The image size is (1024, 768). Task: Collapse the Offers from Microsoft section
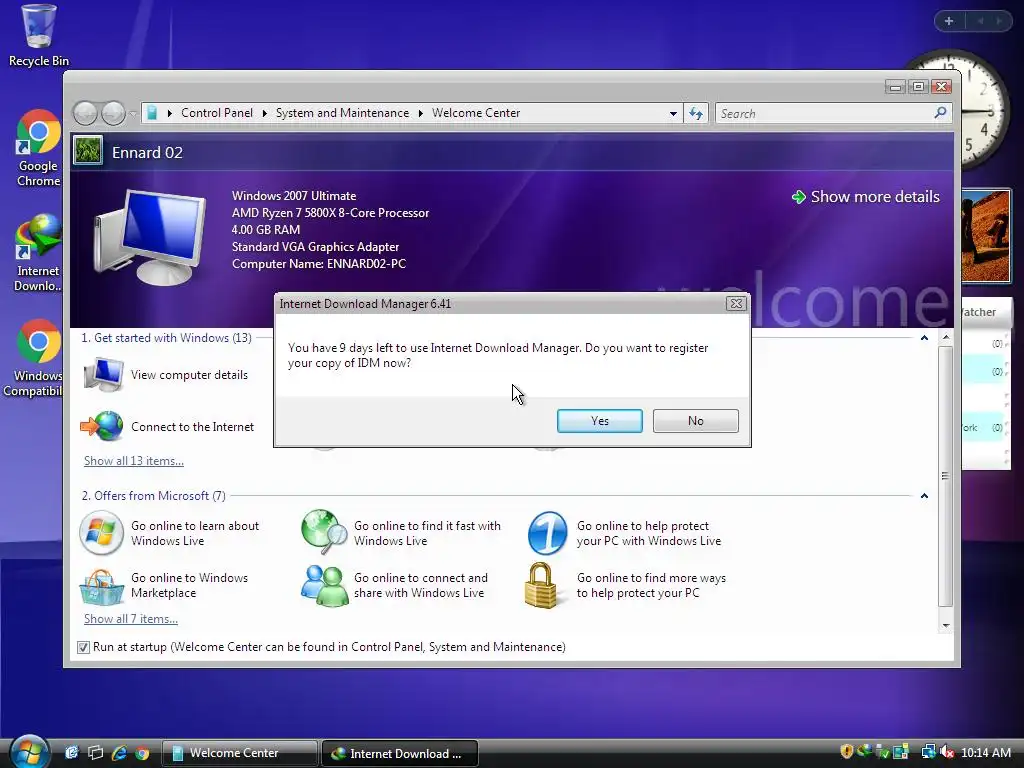[x=924, y=496]
